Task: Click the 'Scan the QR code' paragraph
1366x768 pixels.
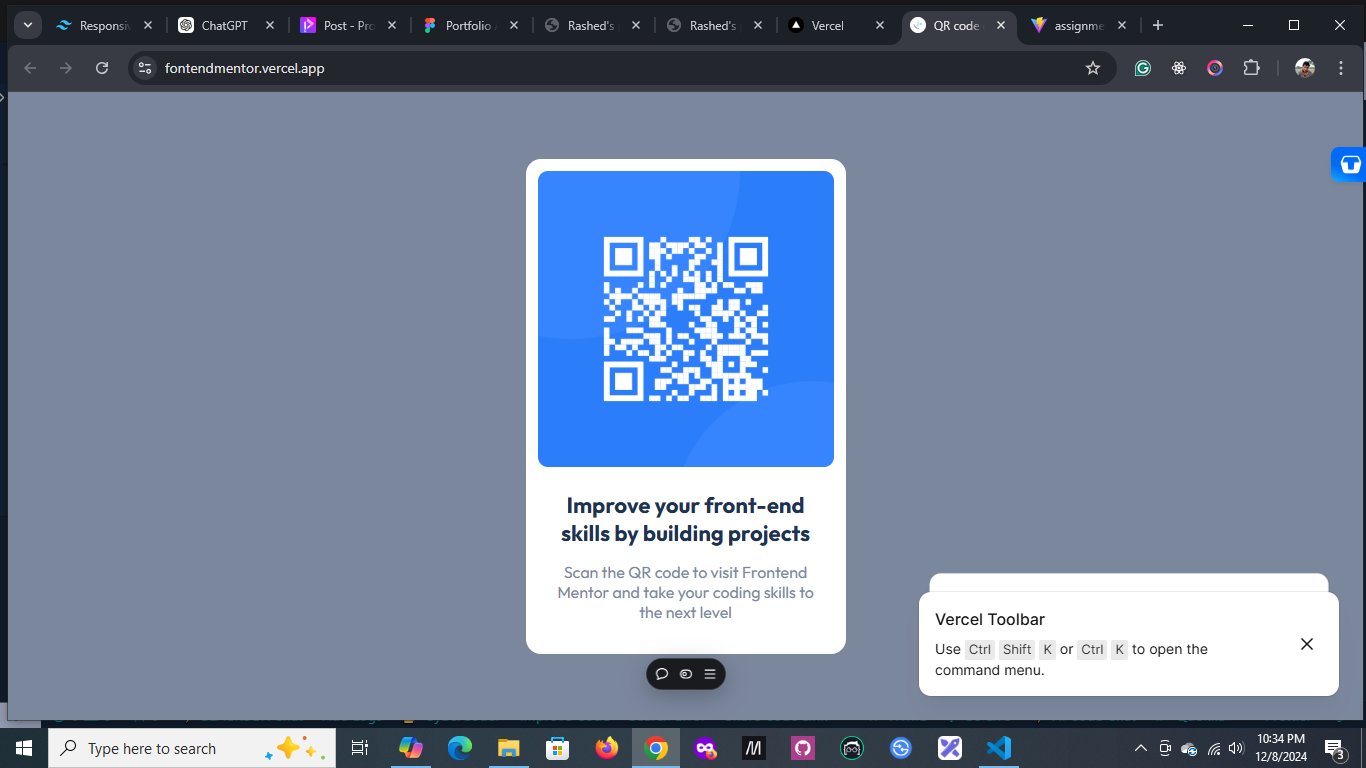Action: tap(686, 592)
